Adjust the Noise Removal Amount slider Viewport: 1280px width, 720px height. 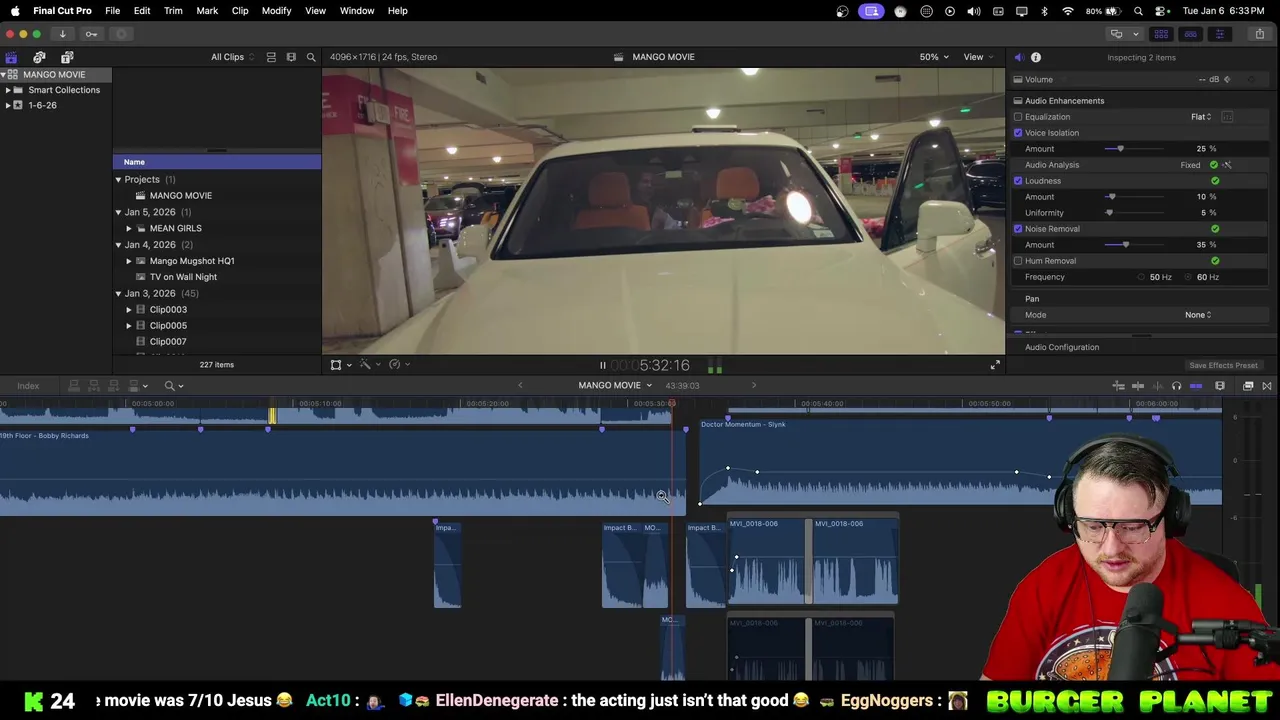[1134, 245]
